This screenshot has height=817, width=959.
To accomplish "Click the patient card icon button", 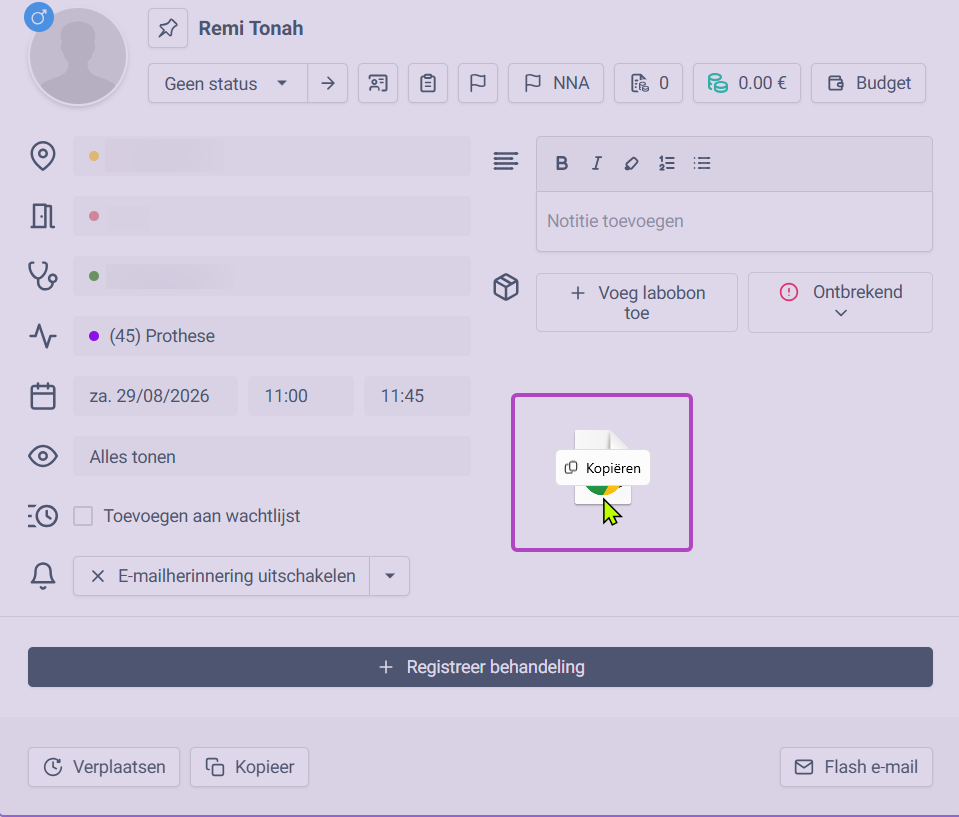I will (378, 83).
